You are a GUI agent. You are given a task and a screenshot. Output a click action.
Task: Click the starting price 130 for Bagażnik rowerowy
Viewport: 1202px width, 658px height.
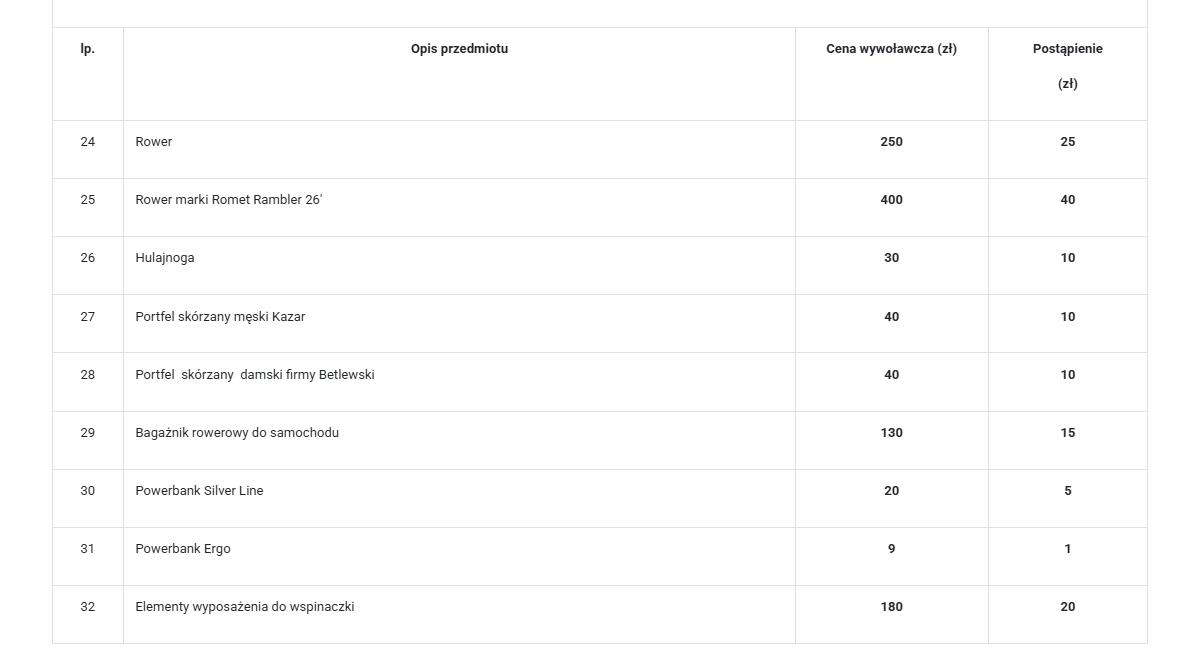pos(891,433)
